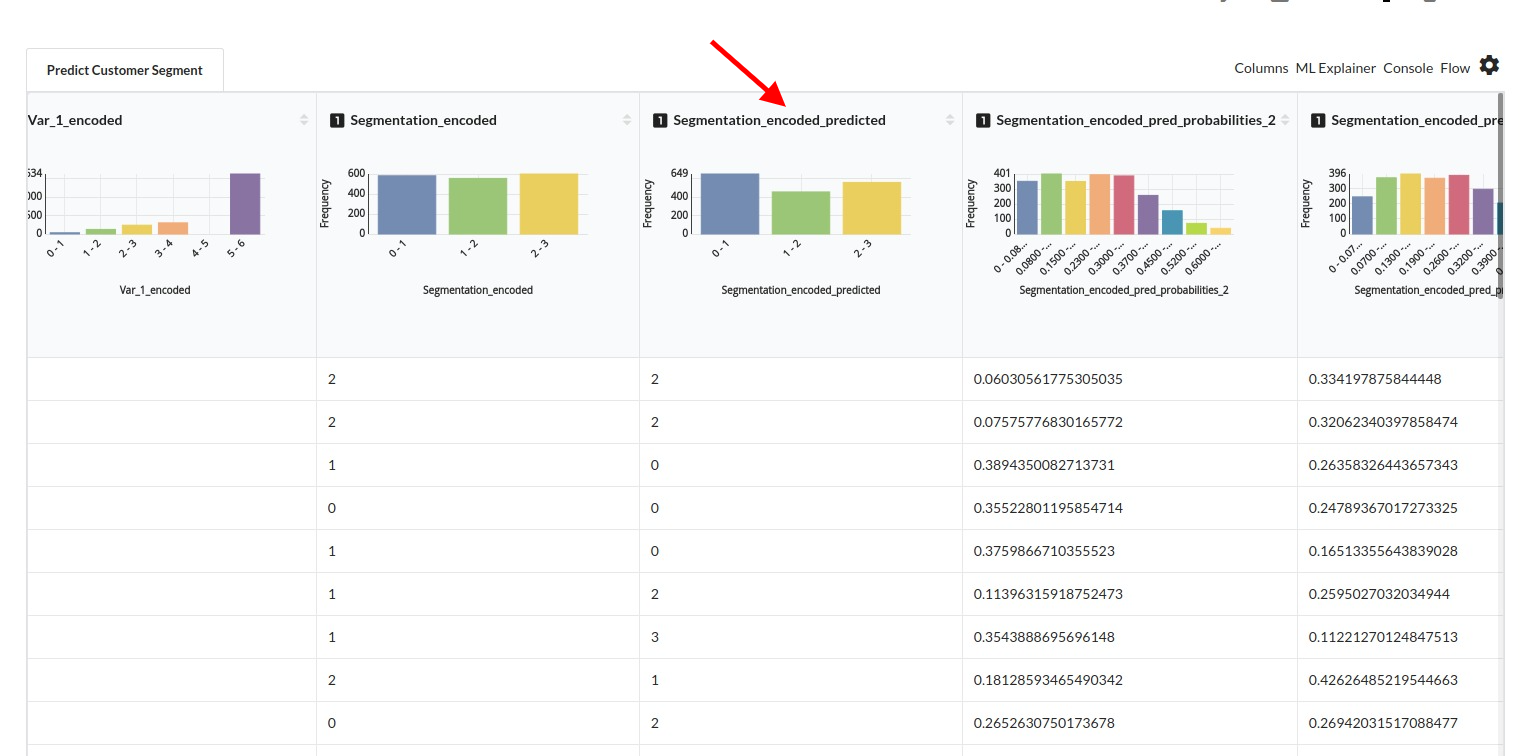Select cell value 0.3759866710355523
This screenshot has width=1529, height=756.
coord(1044,551)
